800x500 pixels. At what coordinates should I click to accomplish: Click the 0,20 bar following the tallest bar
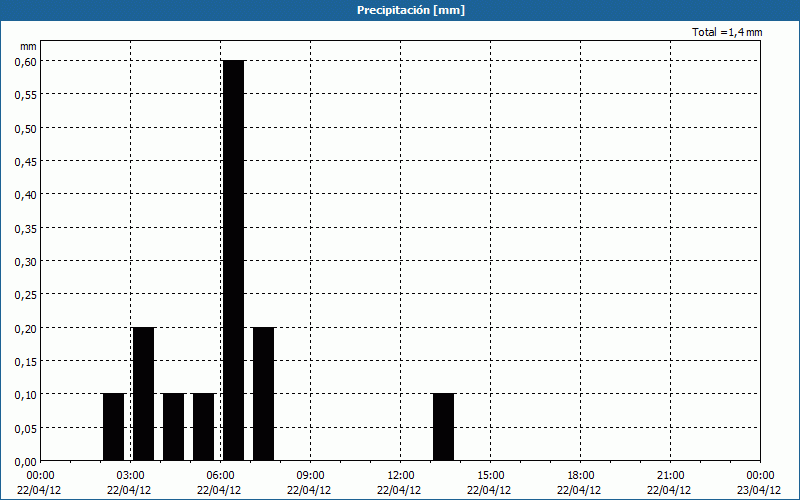point(263,394)
